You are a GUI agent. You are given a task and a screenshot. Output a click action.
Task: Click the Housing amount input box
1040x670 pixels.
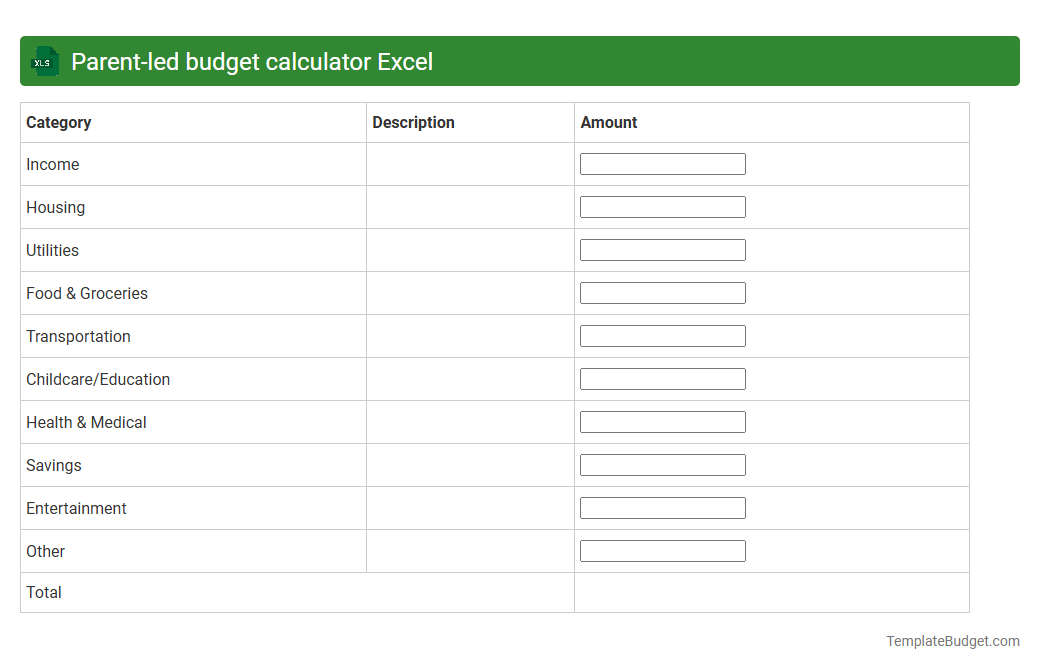(662, 206)
